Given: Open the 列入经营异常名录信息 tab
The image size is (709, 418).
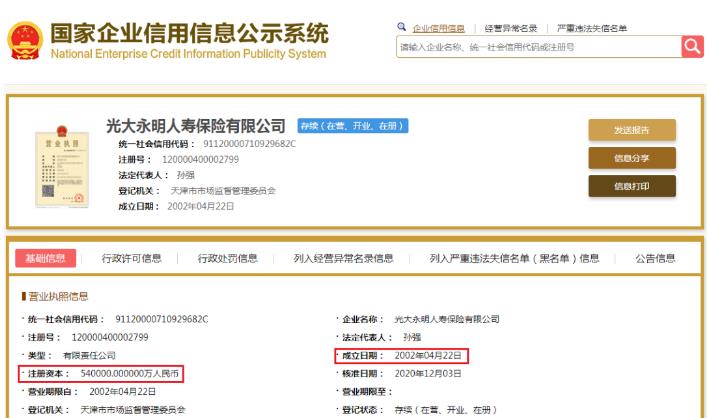Looking at the screenshot, I should pos(343,258).
